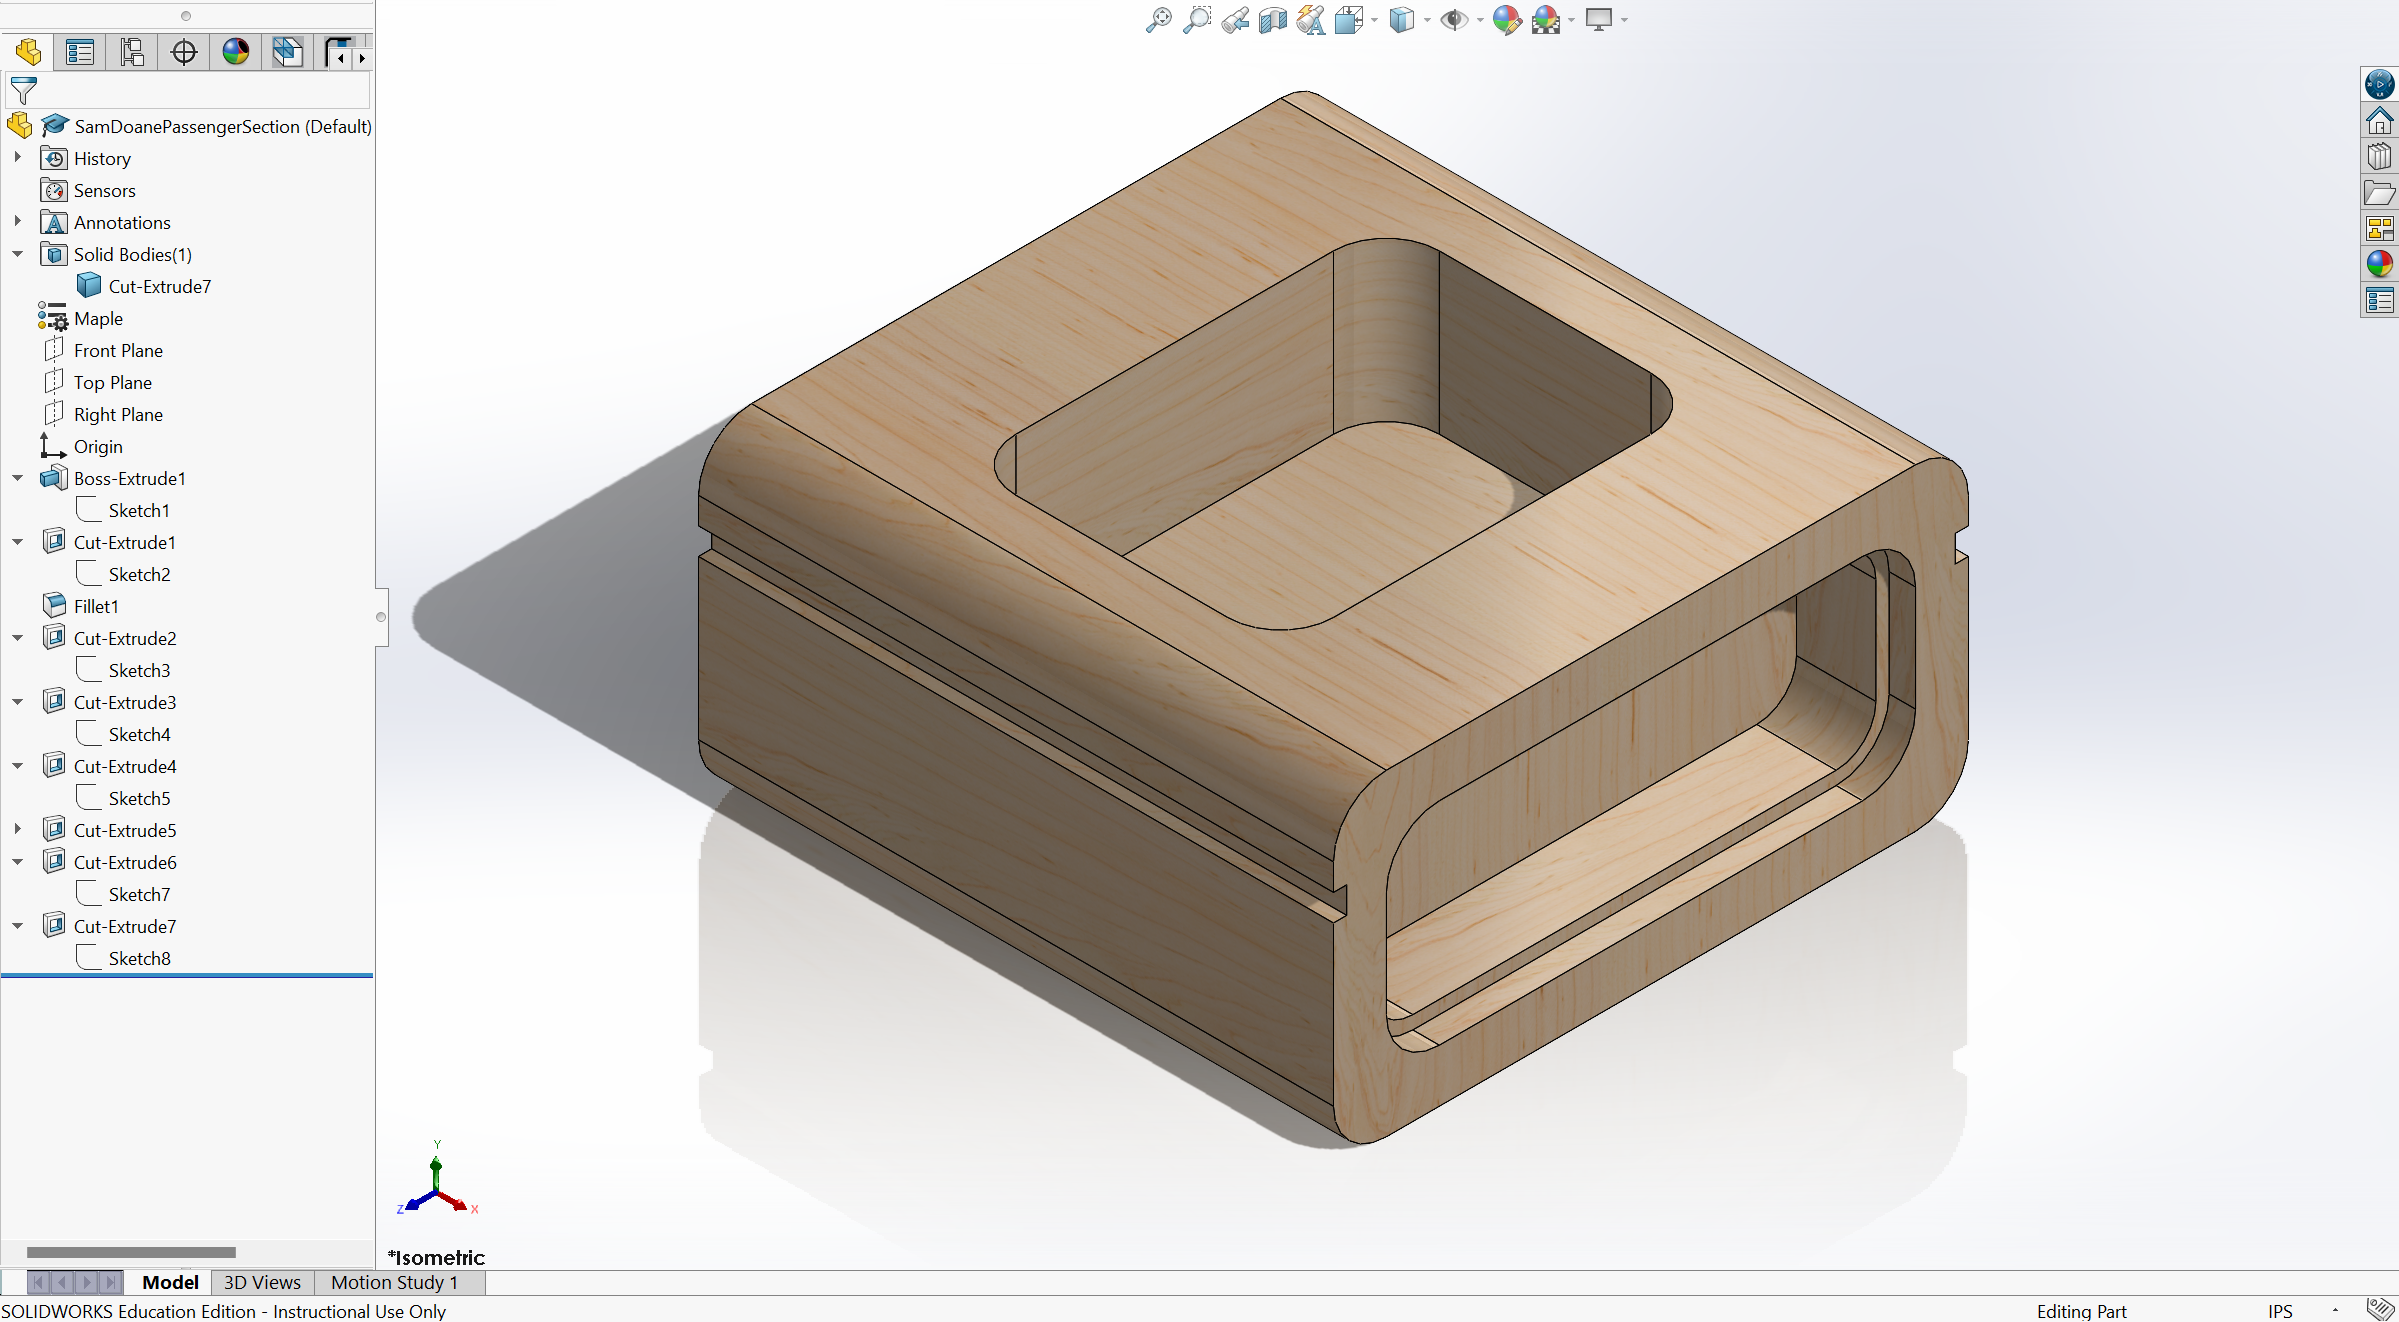The height and width of the screenshot is (1322, 2399).
Task: Expand the History tree node
Action: (17, 158)
